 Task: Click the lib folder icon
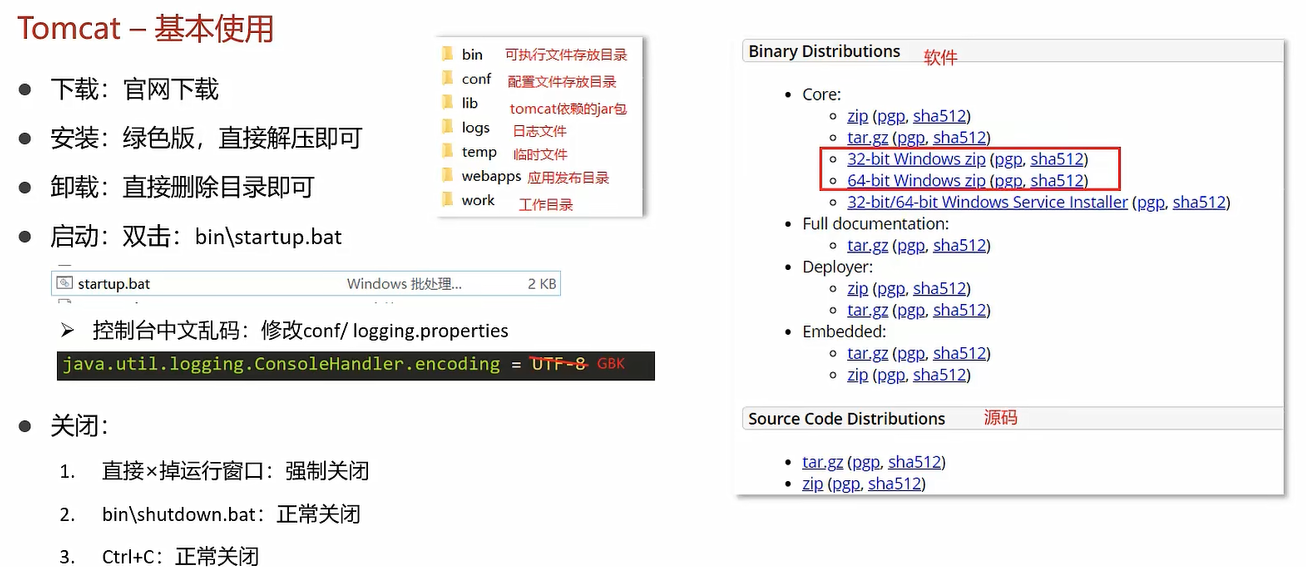point(447,103)
